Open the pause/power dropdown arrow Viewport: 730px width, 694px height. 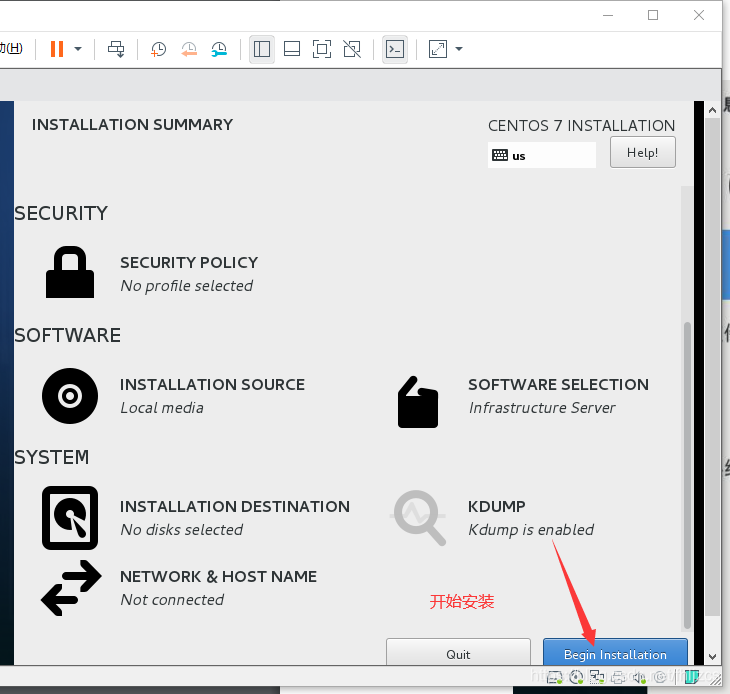click(78, 49)
